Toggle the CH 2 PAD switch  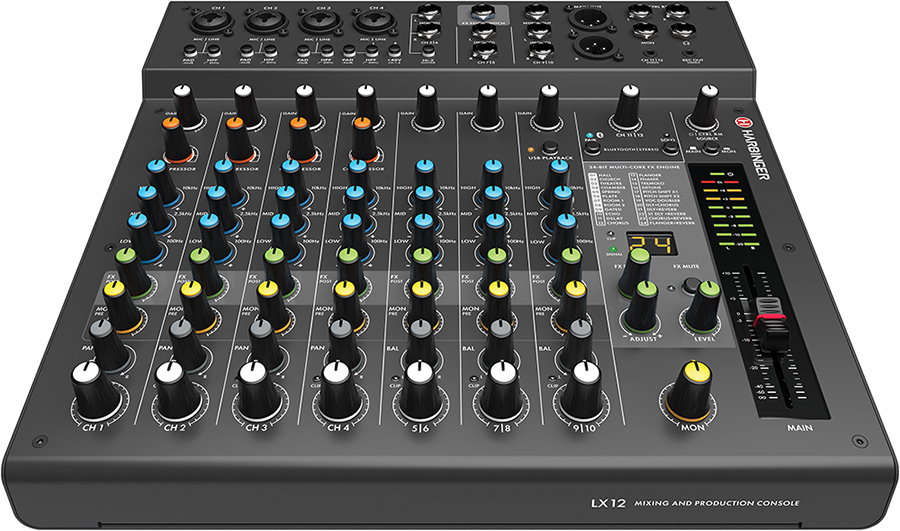tap(246, 51)
